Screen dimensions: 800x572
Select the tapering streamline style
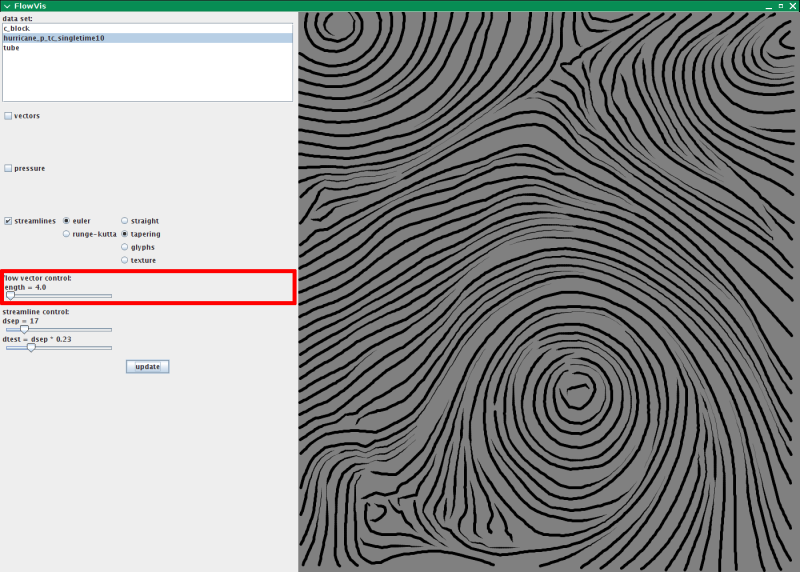(x=125, y=234)
